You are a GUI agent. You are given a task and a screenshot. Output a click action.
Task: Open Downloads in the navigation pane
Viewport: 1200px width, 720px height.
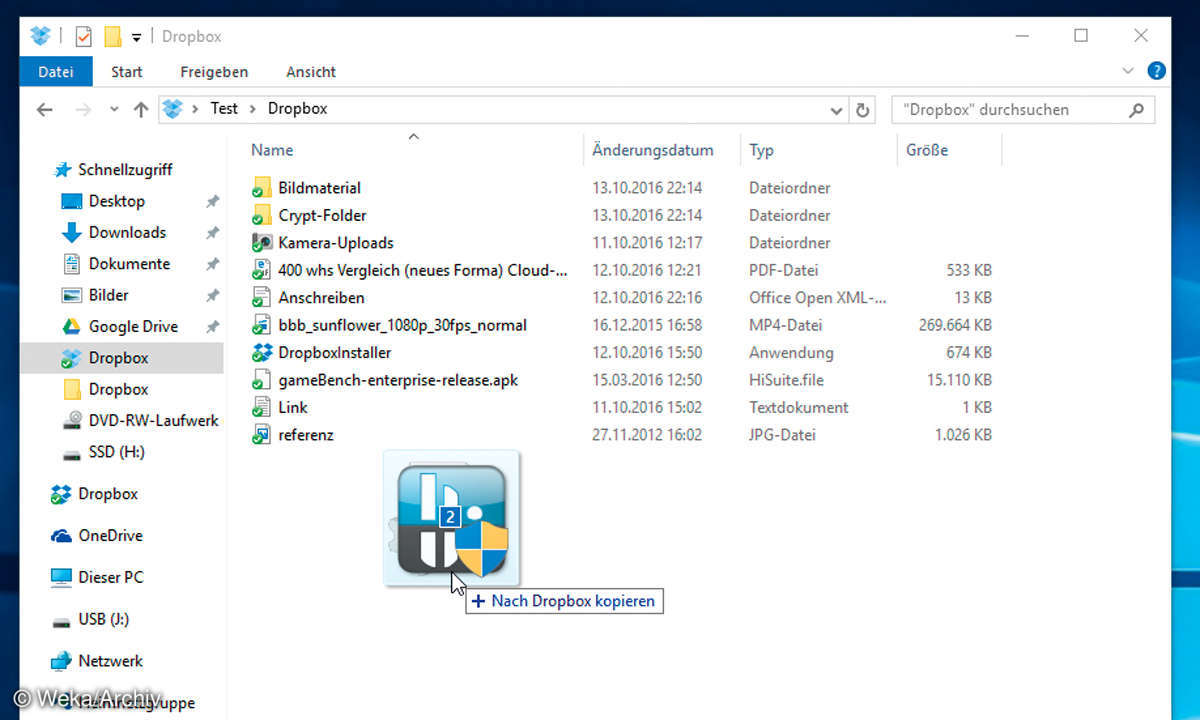(127, 232)
